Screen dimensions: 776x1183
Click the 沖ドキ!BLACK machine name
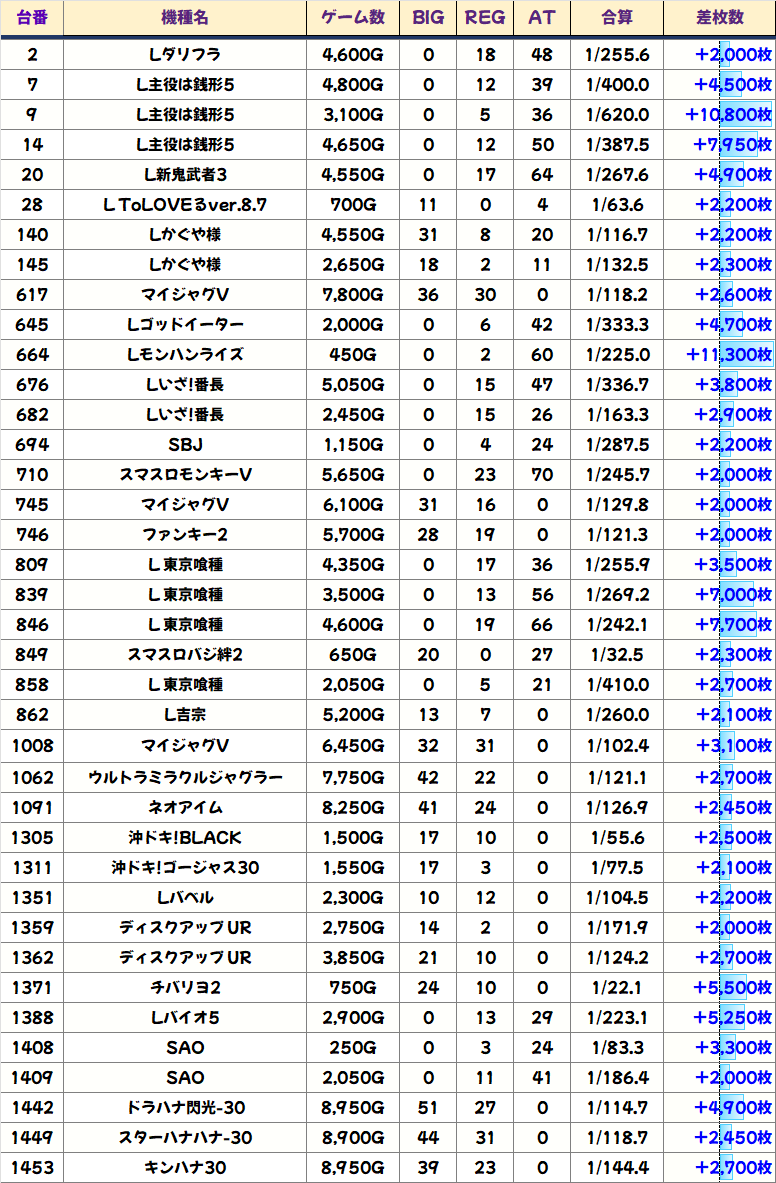tap(185, 837)
